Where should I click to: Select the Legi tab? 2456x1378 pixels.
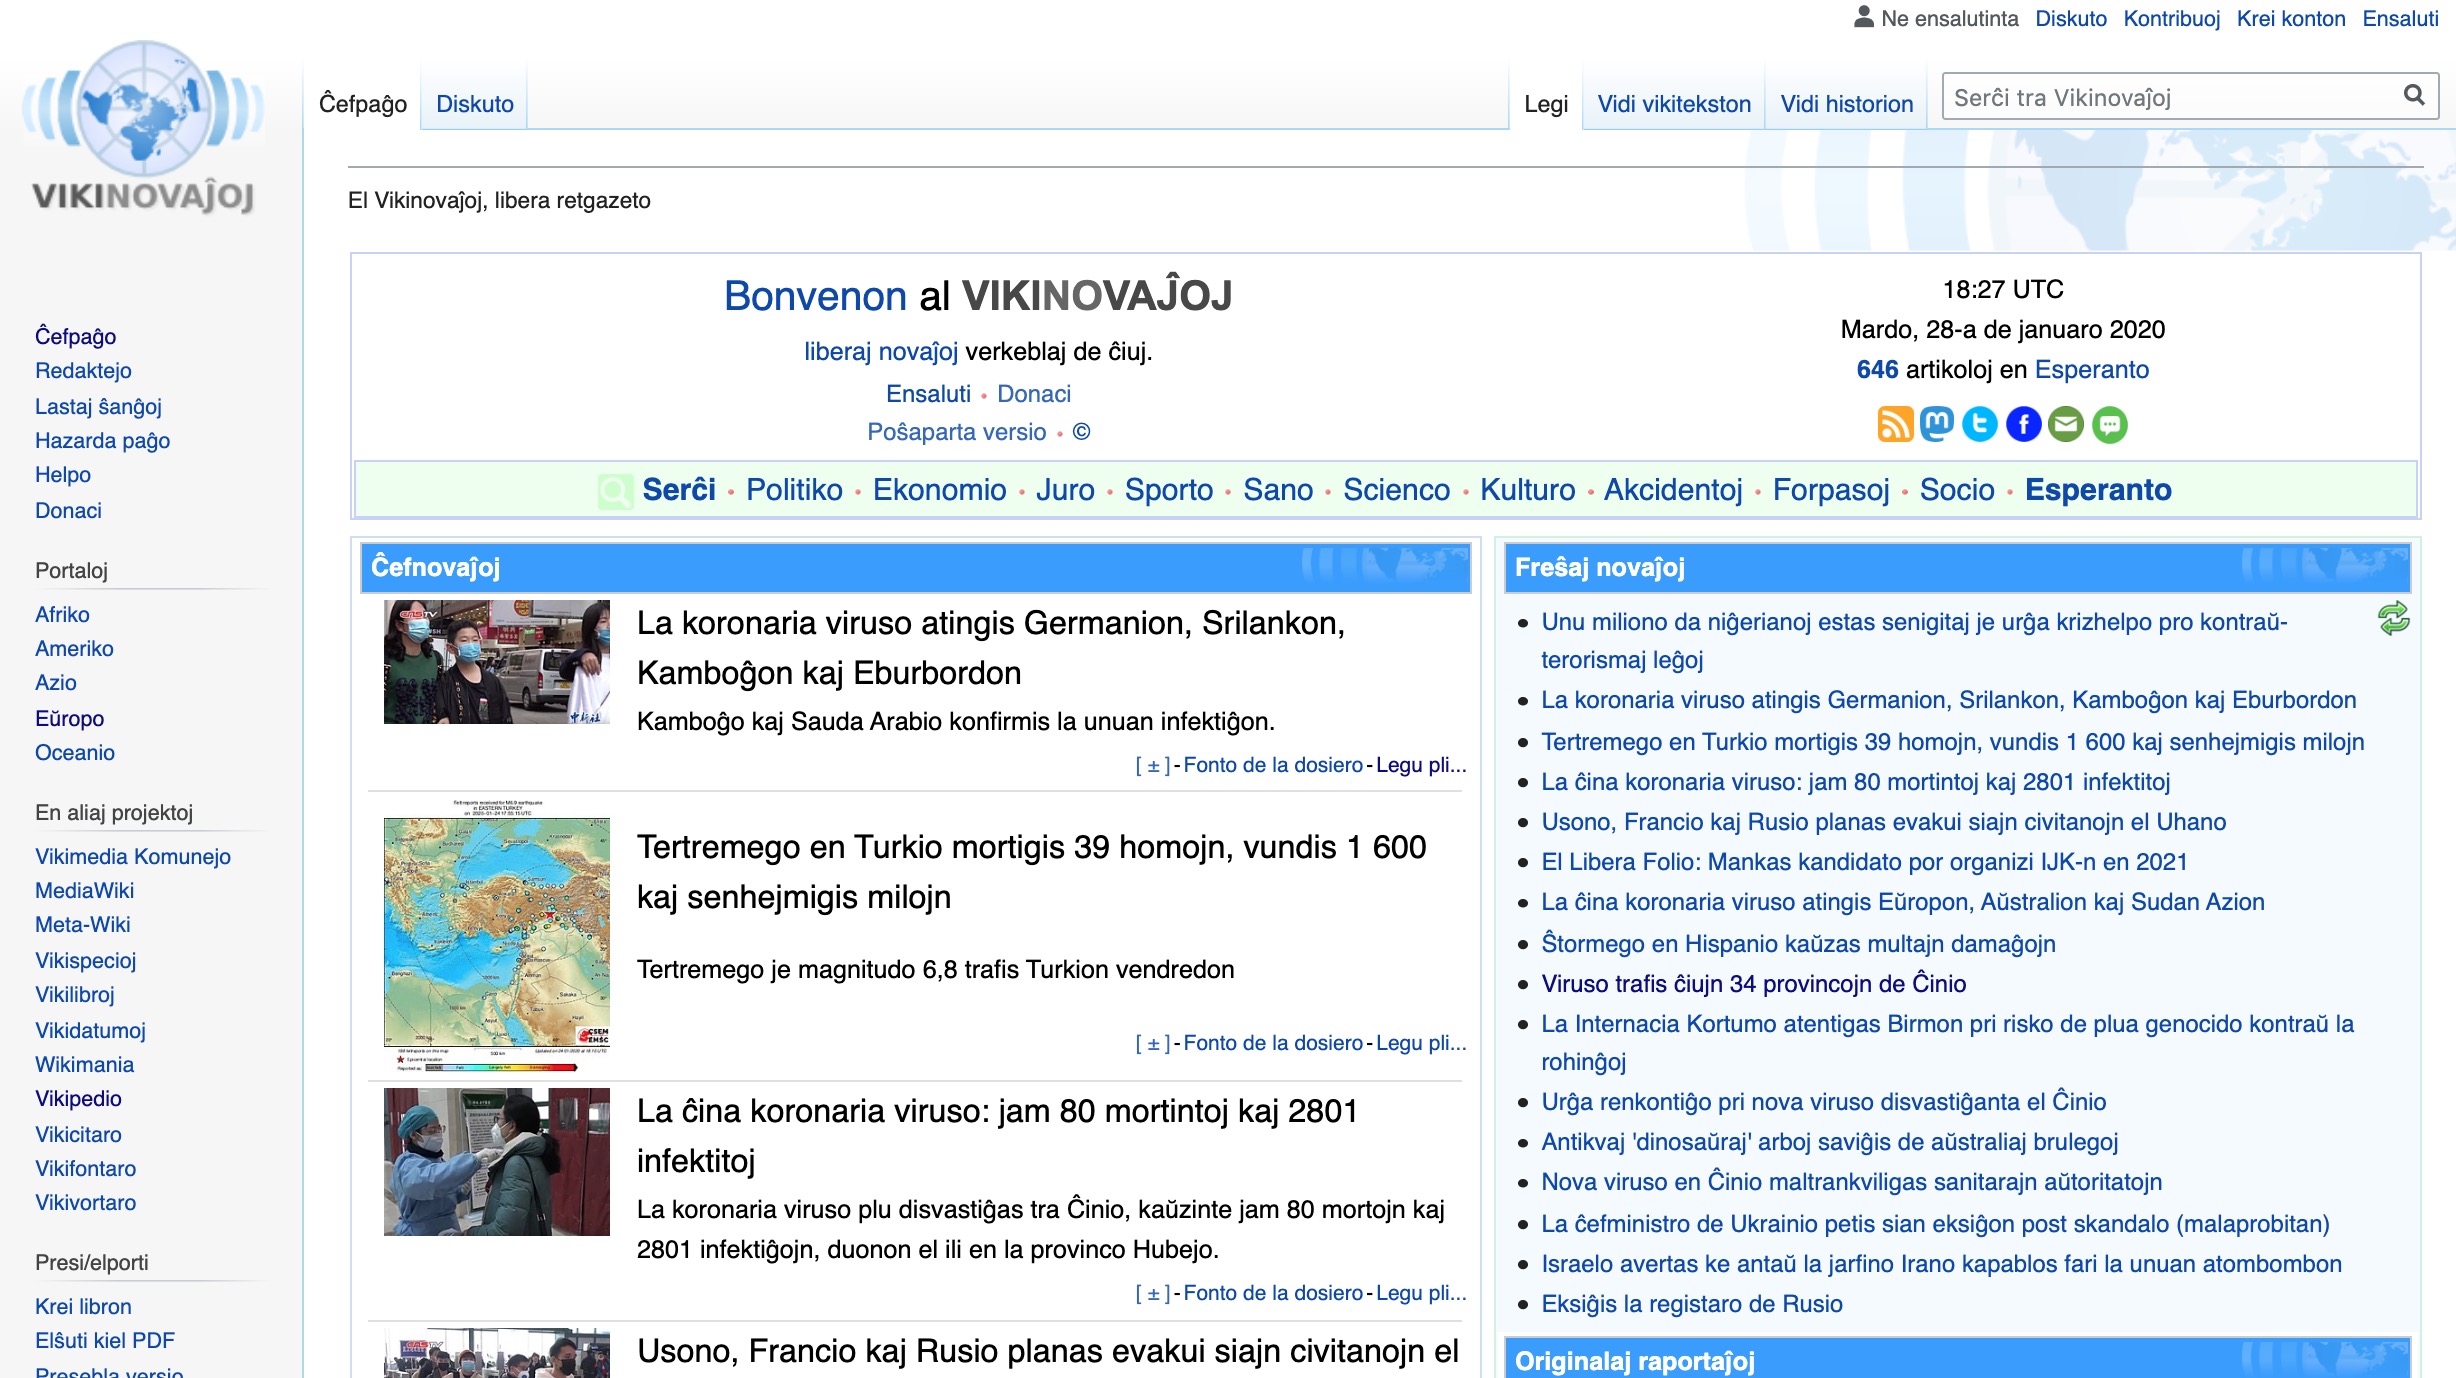click(1546, 104)
